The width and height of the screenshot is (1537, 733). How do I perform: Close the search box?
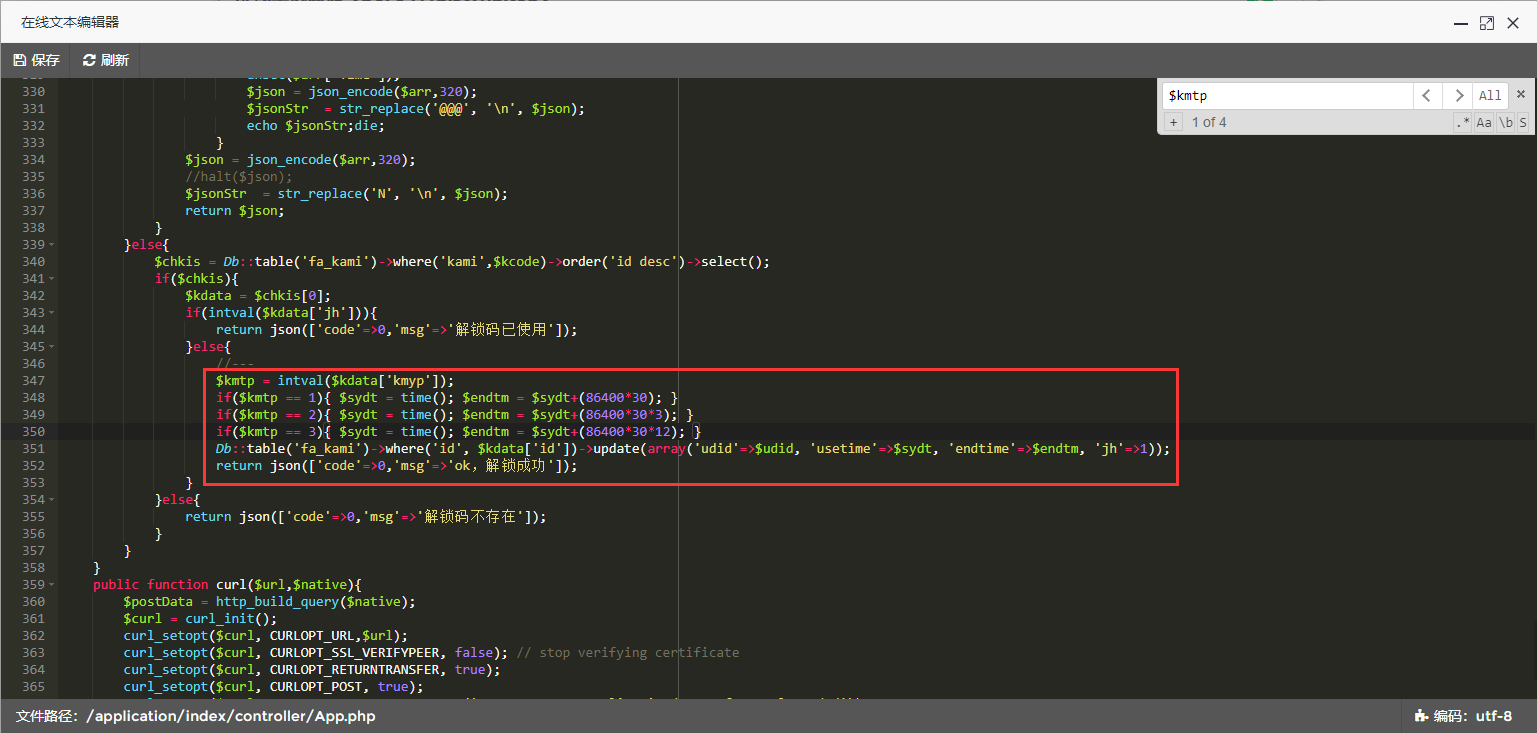[1521, 95]
